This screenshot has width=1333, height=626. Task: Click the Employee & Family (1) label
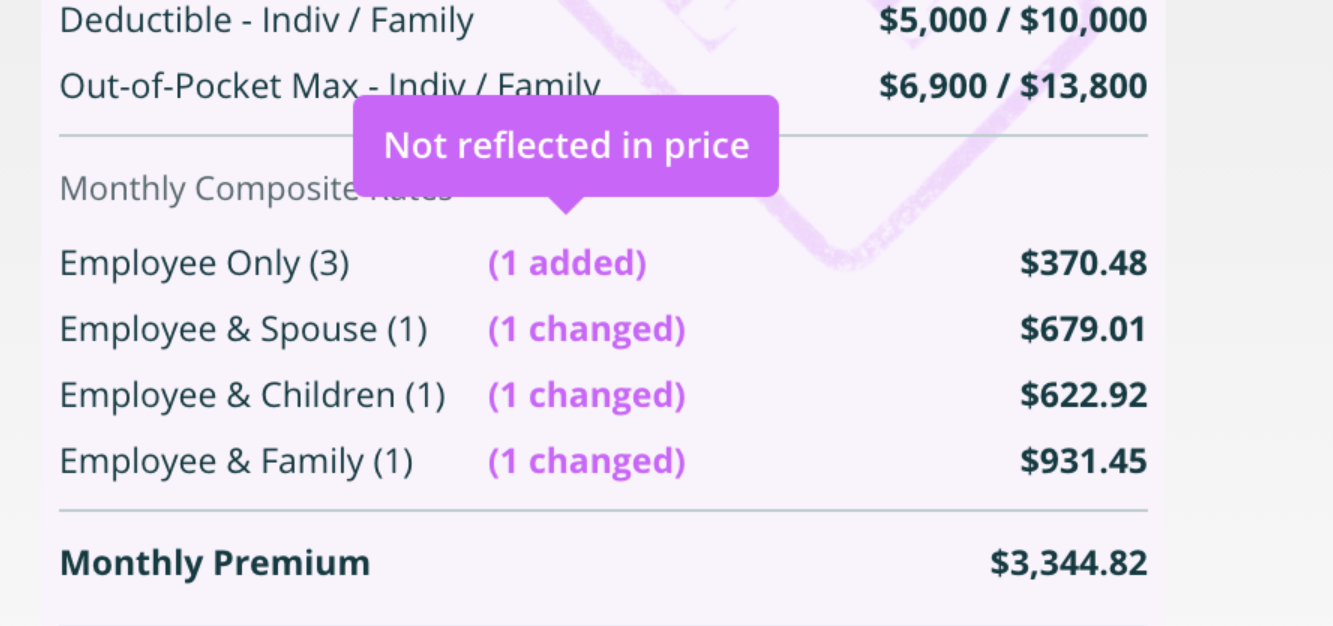click(236, 462)
